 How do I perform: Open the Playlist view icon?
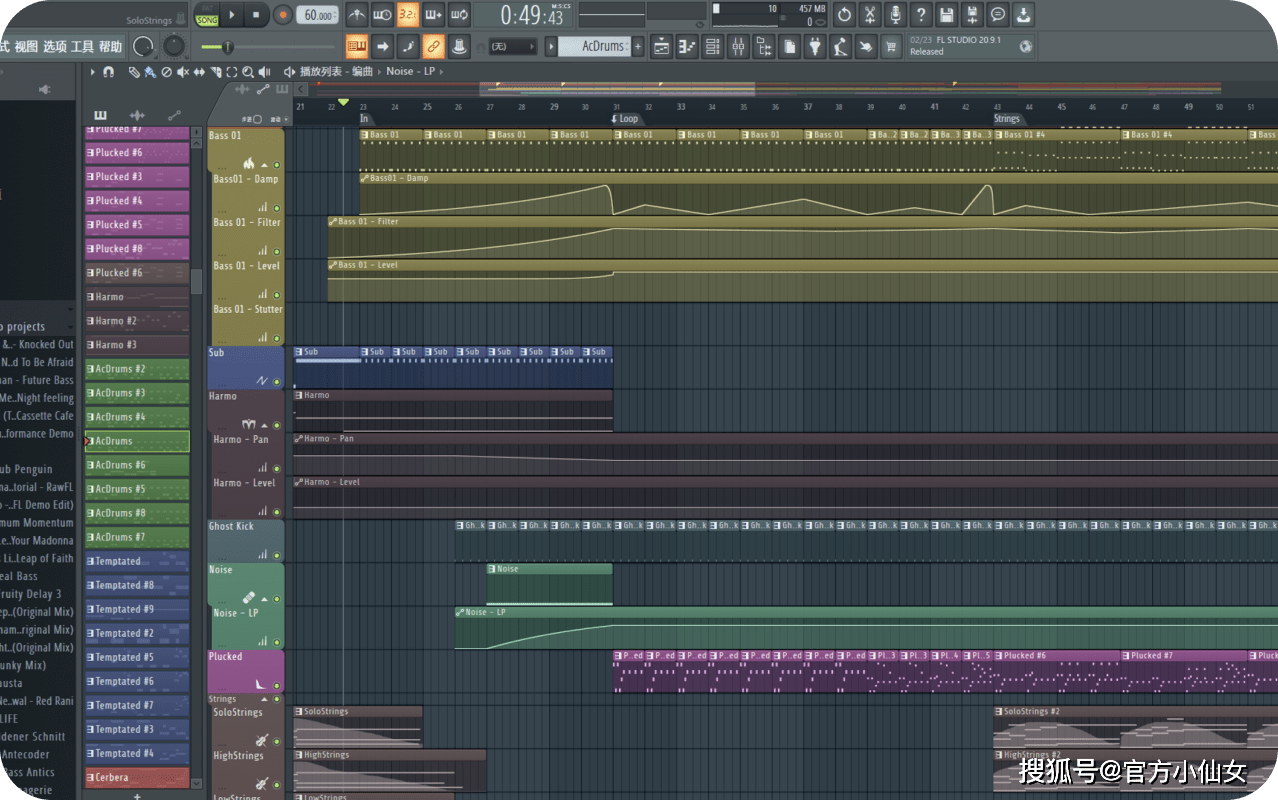point(661,46)
